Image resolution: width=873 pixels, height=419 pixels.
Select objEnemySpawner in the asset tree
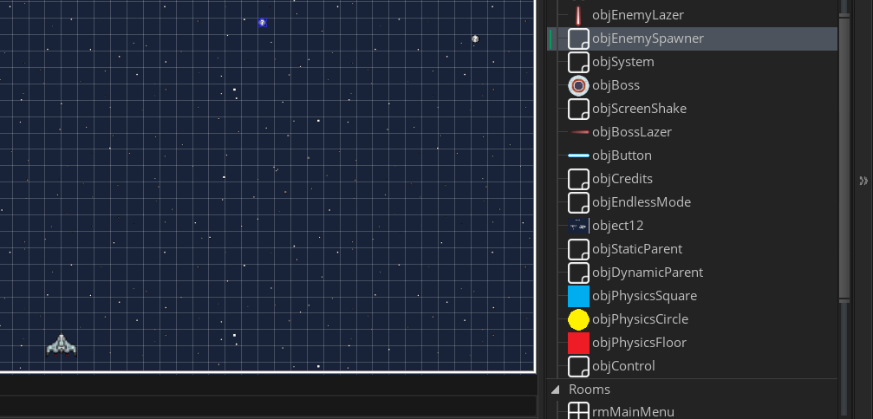tap(648, 39)
